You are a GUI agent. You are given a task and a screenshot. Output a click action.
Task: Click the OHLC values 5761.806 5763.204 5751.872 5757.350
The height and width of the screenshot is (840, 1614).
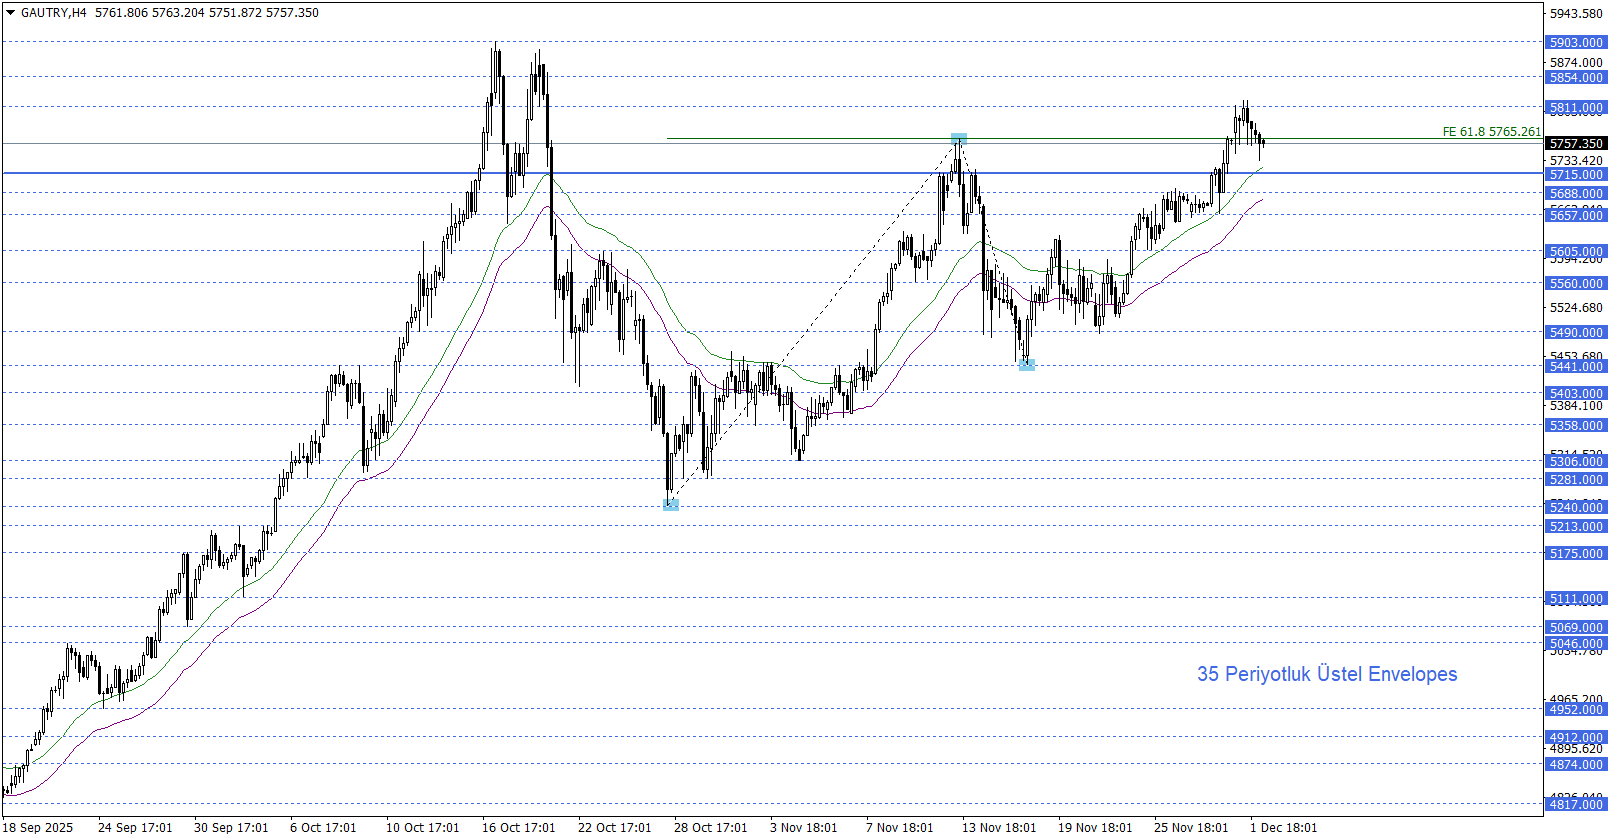pyautogui.click(x=207, y=13)
